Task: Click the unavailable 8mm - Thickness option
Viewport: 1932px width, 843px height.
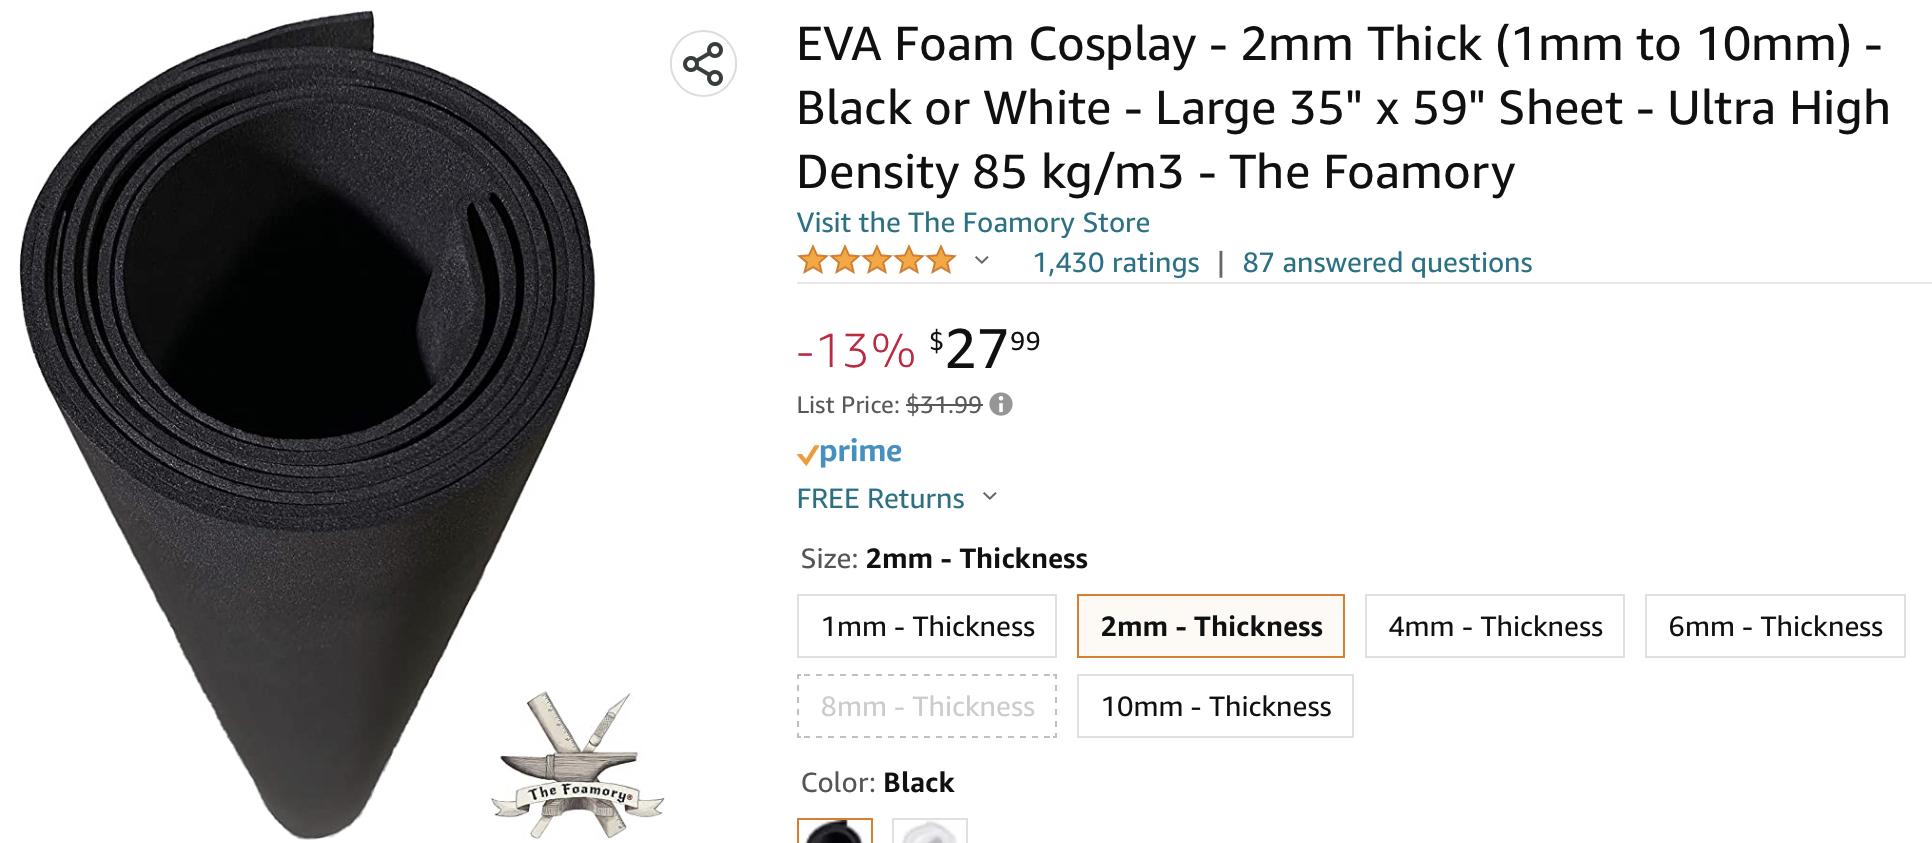Action: 926,706
